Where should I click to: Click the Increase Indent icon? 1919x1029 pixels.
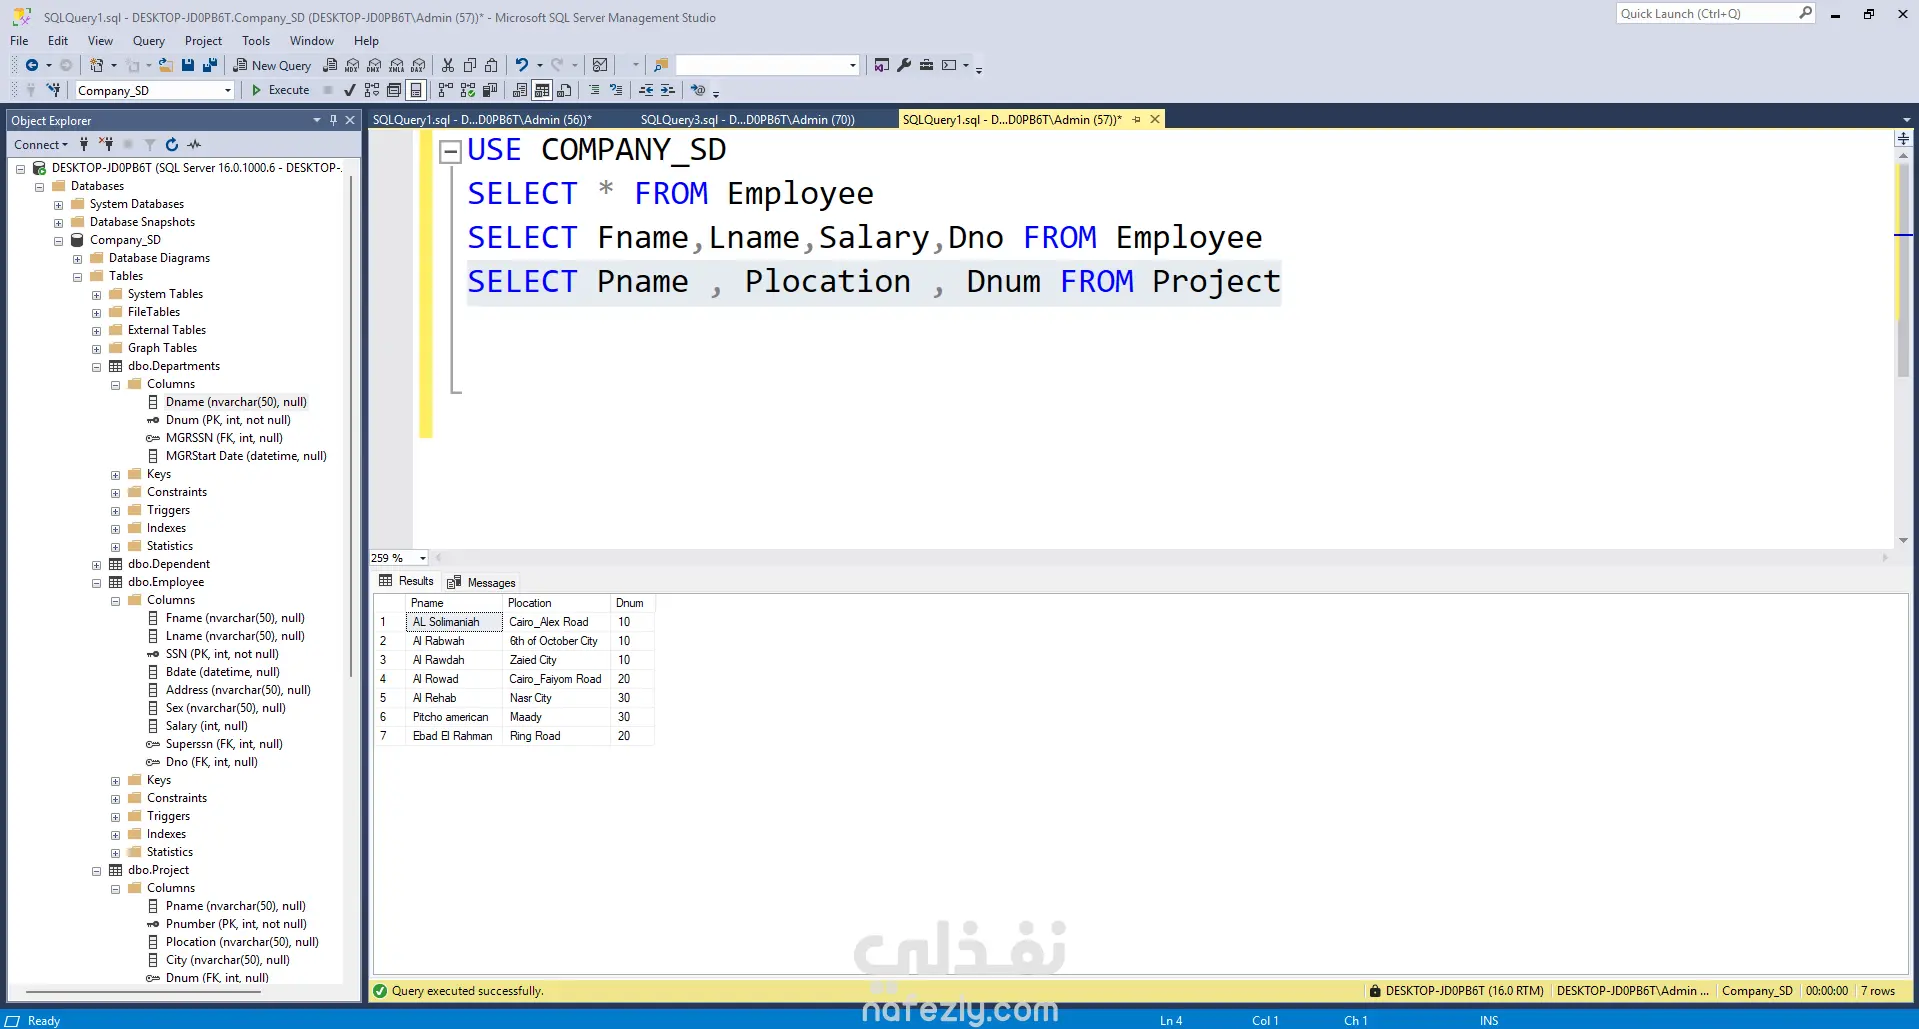(667, 90)
